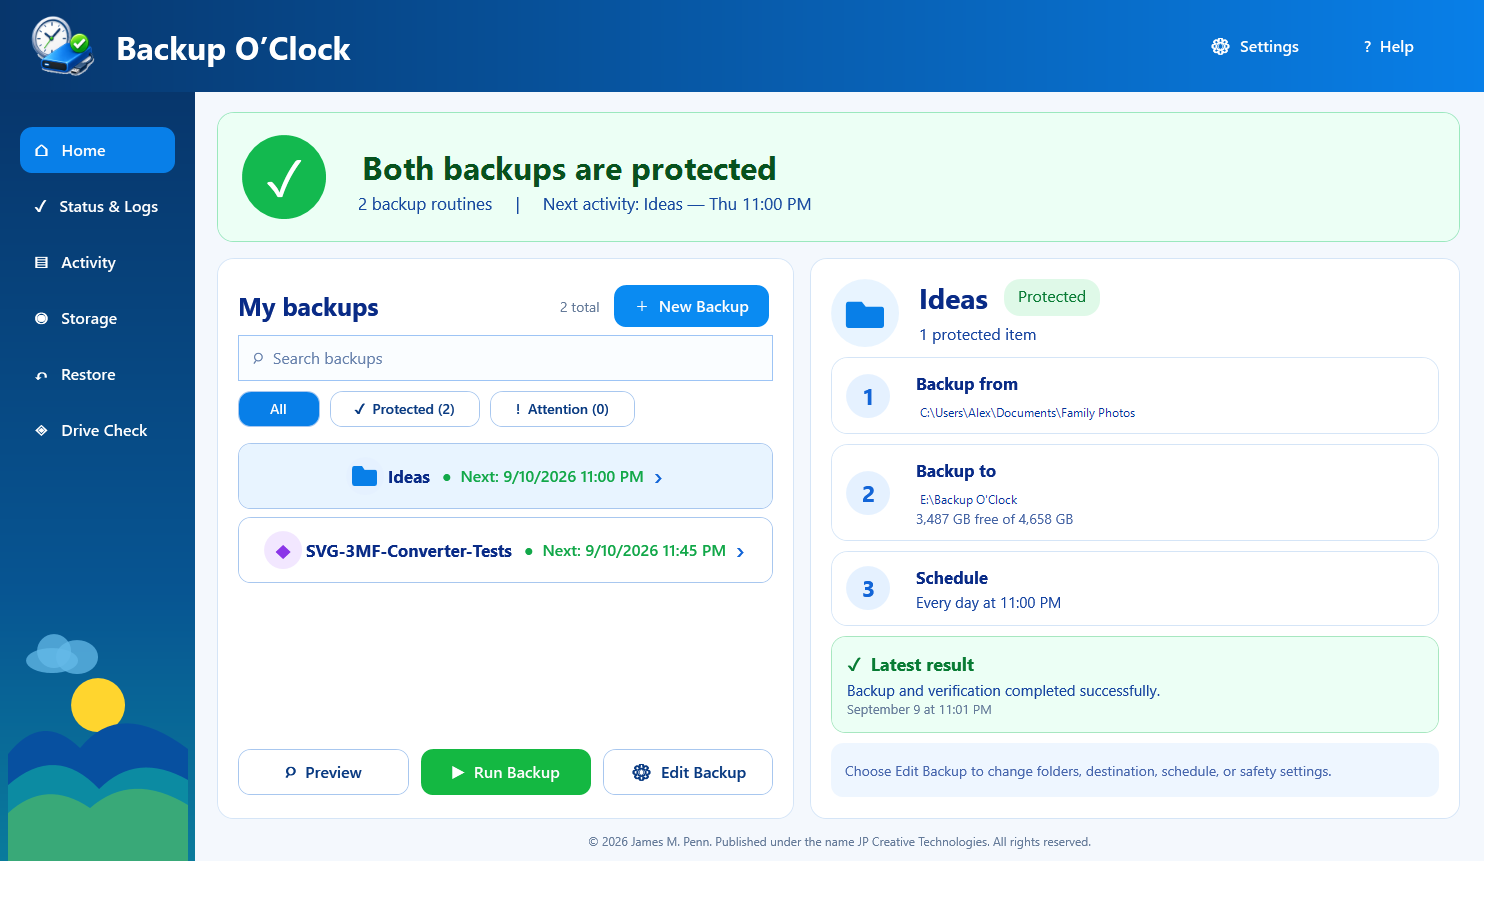Click the checkmark beside Latest result

(x=854, y=665)
